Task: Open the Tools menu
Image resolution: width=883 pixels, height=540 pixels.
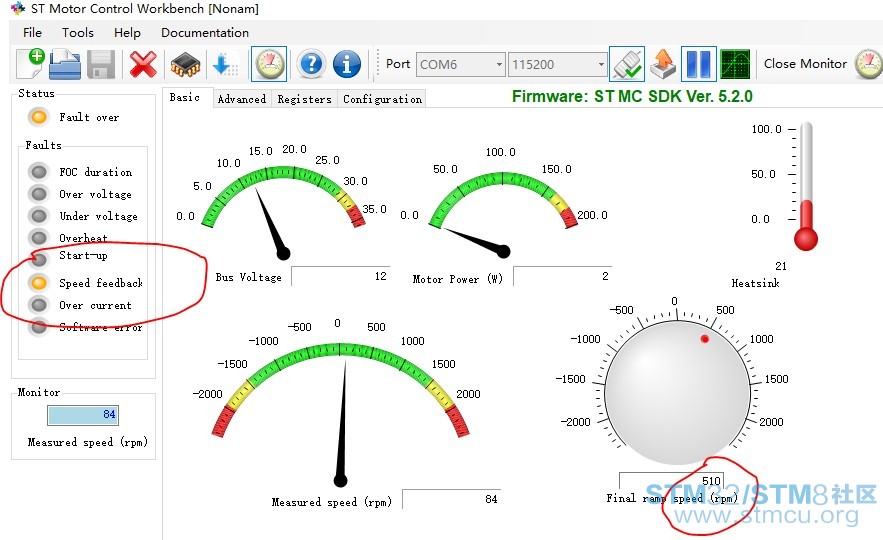Action: [78, 33]
